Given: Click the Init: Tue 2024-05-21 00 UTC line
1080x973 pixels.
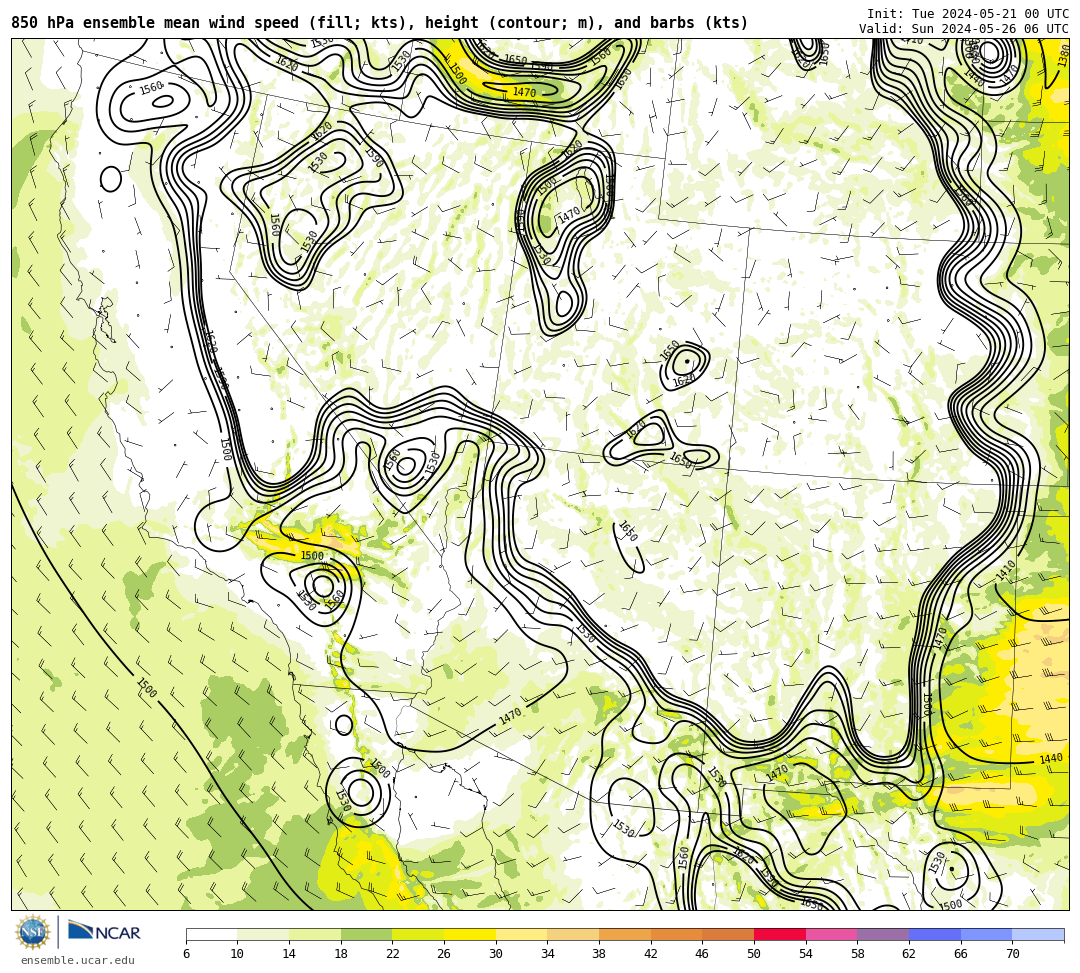Looking at the screenshot, I should click(x=968, y=14).
